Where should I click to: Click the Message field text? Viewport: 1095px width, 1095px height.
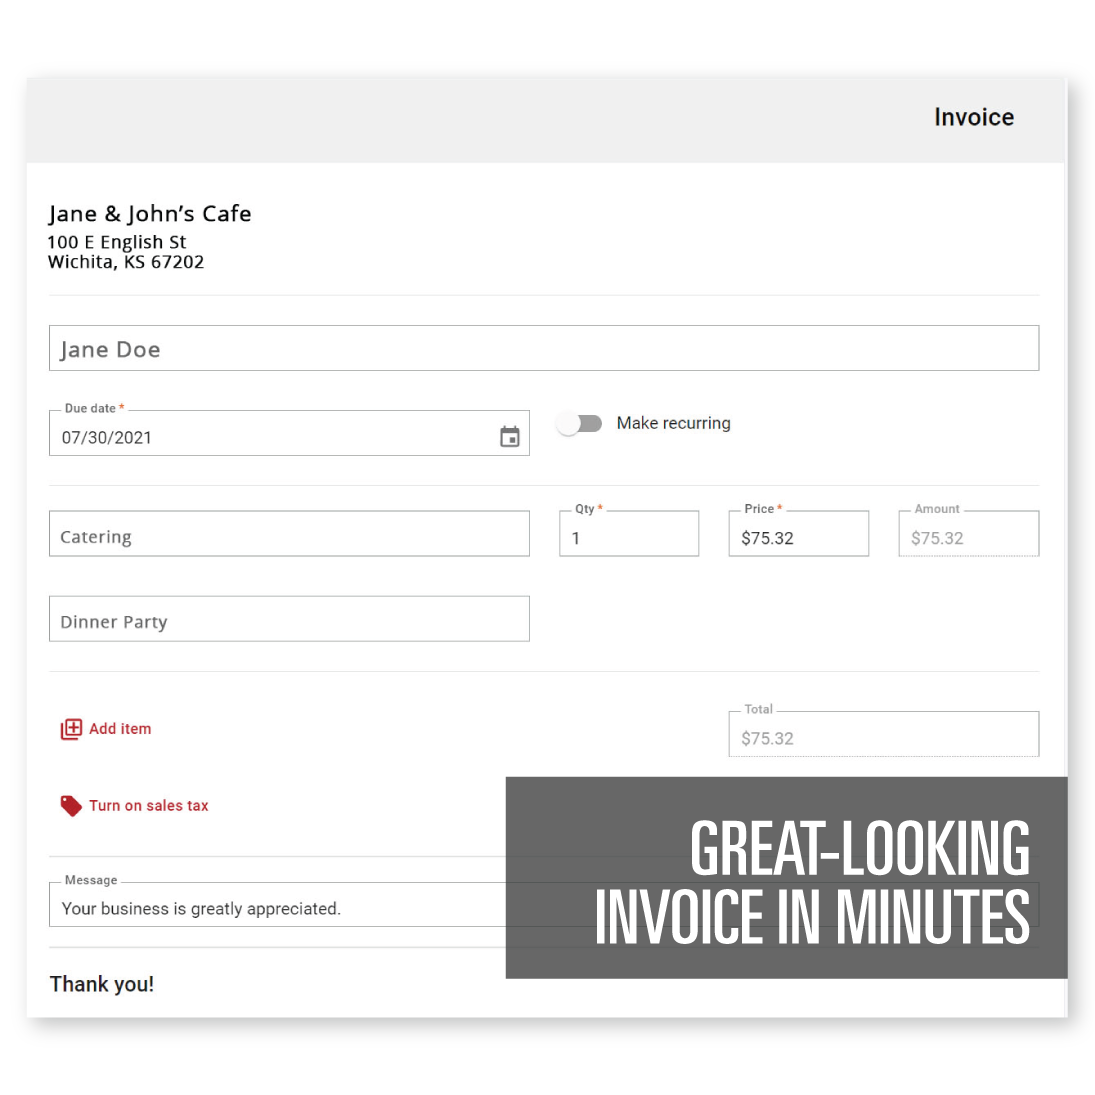[x=201, y=909]
